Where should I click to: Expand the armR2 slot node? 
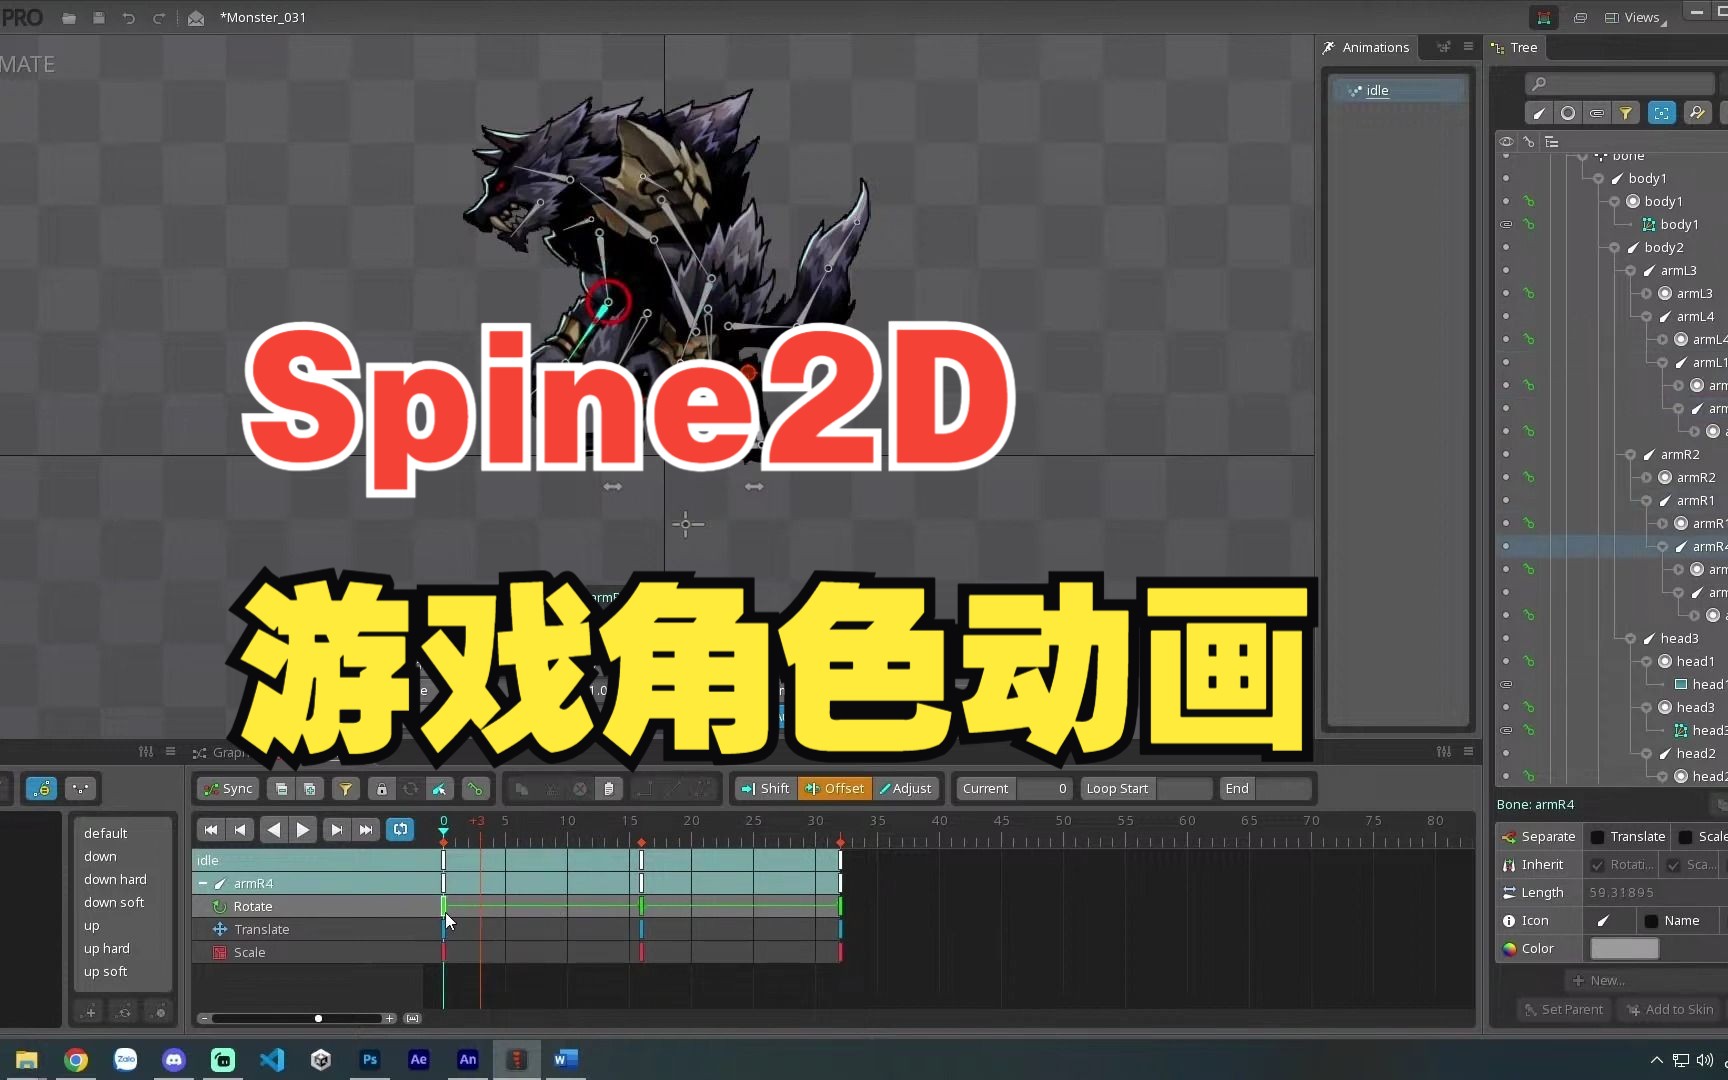[1646, 478]
